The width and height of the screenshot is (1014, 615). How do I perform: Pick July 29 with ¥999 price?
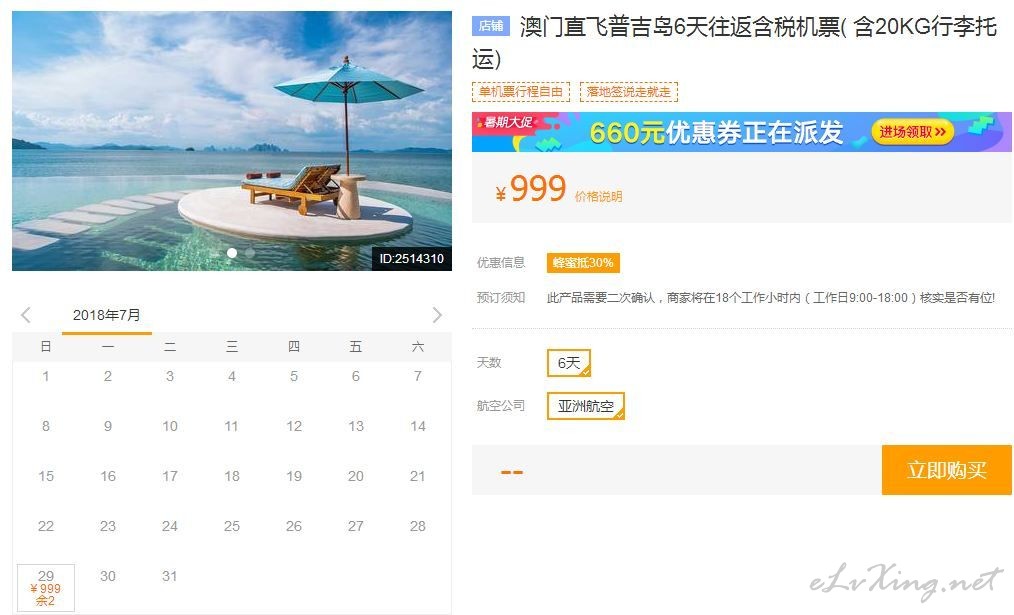click(x=46, y=587)
